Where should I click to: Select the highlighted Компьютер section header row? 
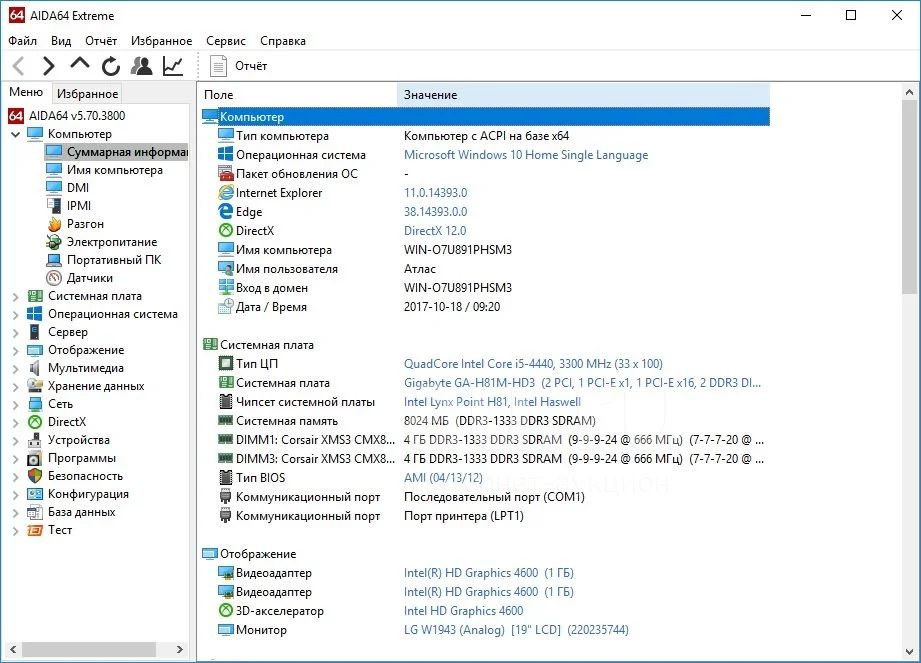[485, 117]
